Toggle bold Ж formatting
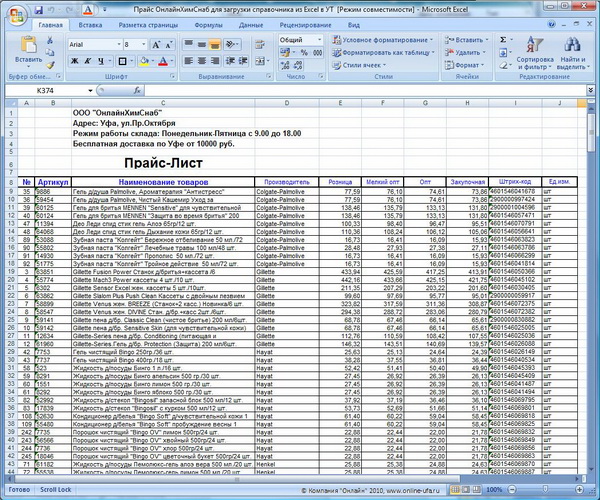 point(75,61)
